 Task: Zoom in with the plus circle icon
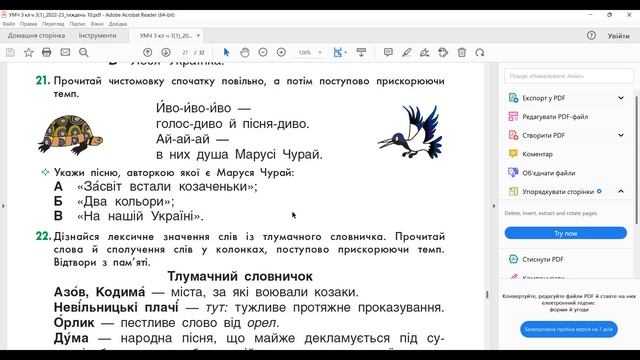(x=281, y=52)
